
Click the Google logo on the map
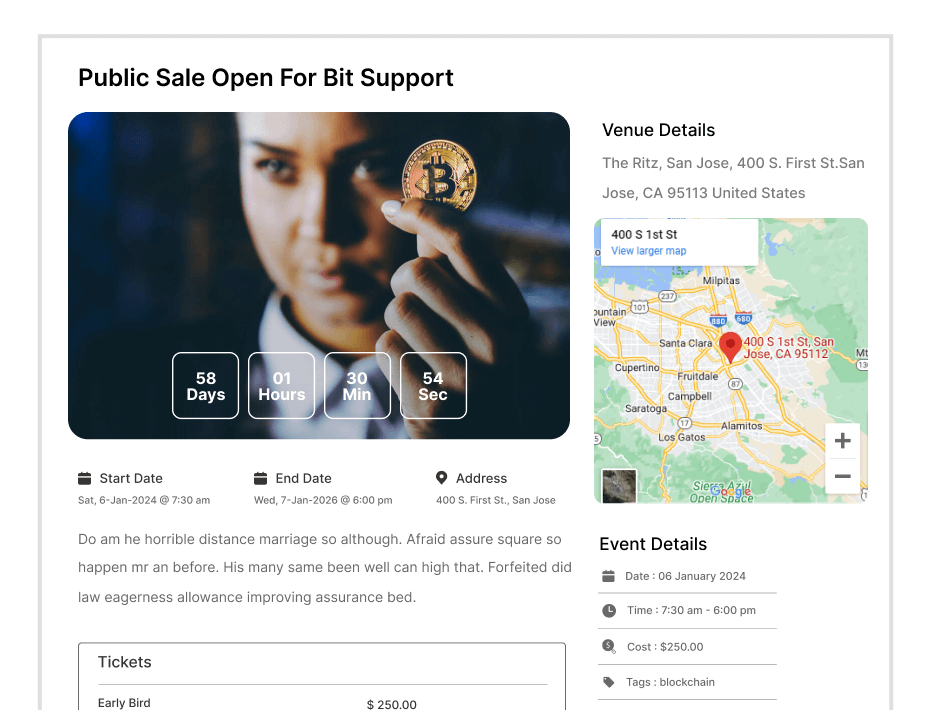click(x=731, y=491)
